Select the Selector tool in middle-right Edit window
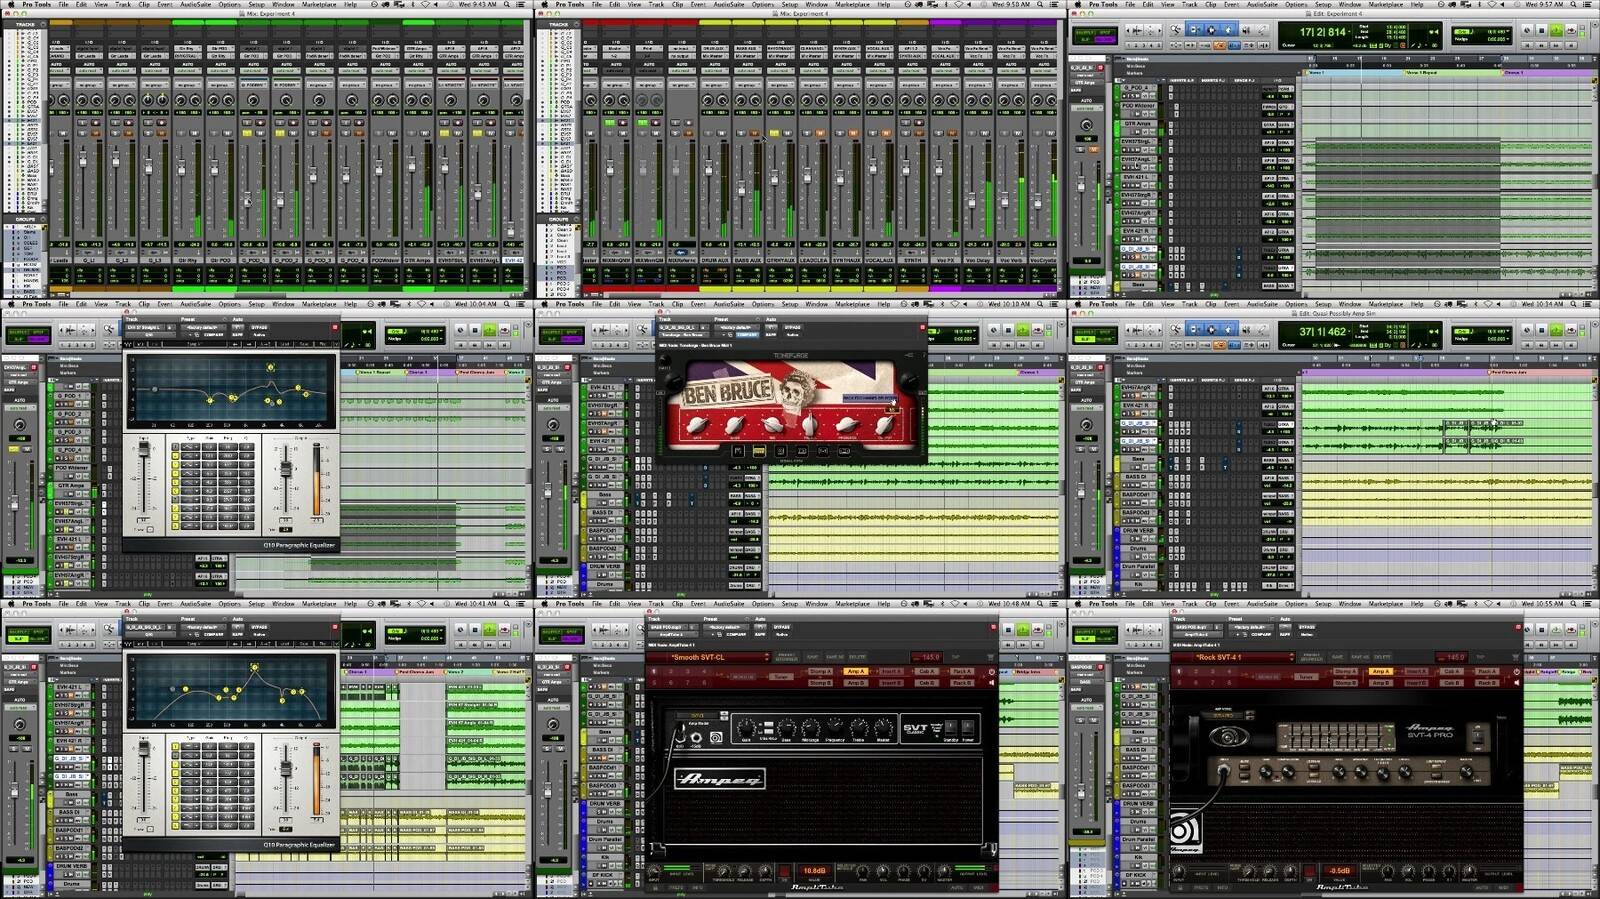This screenshot has width=1600, height=899. pyautogui.click(x=1211, y=330)
